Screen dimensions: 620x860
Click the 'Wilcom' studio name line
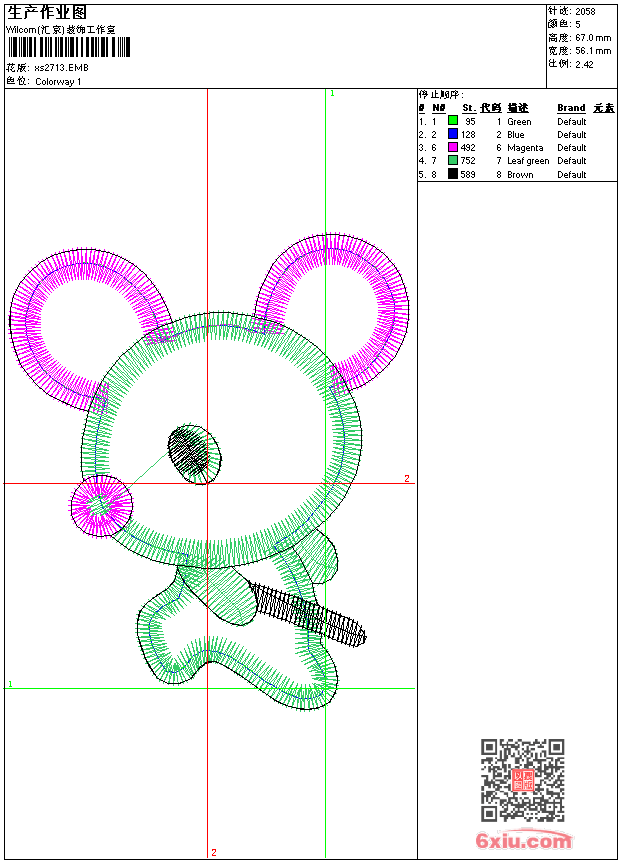[61, 30]
